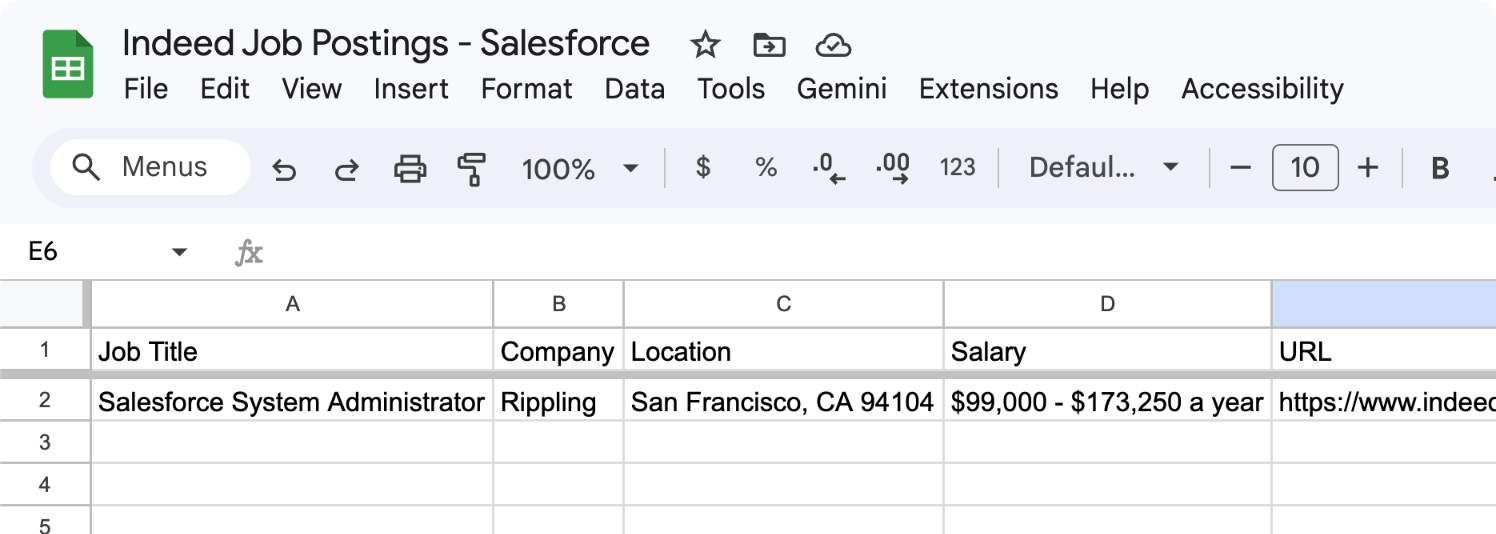Click the undo arrow icon
This screenshot has height=534, width=1496.
tap(285, 169)
